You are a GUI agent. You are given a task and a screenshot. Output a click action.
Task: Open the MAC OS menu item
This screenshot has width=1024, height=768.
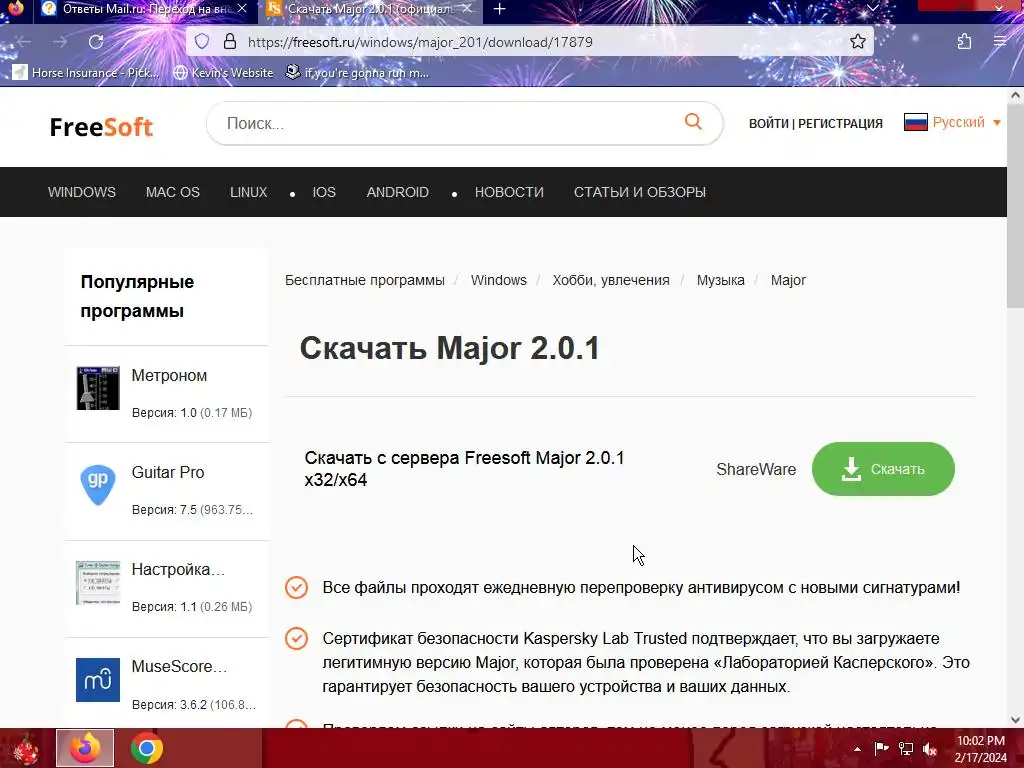tap(172, 192)
